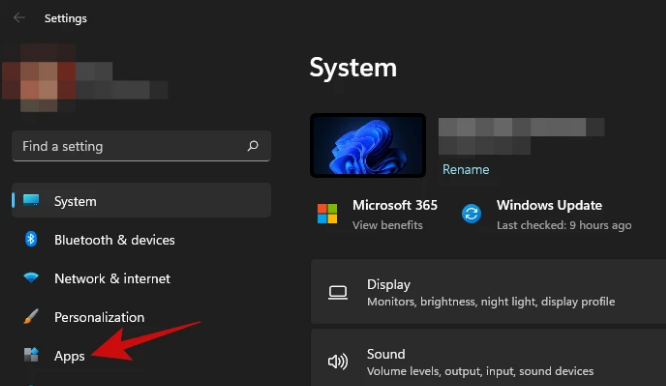Click the Wi-Fi icon for Network & internet
This screenshot has height=386, width=666.
[x=31, y=278]
